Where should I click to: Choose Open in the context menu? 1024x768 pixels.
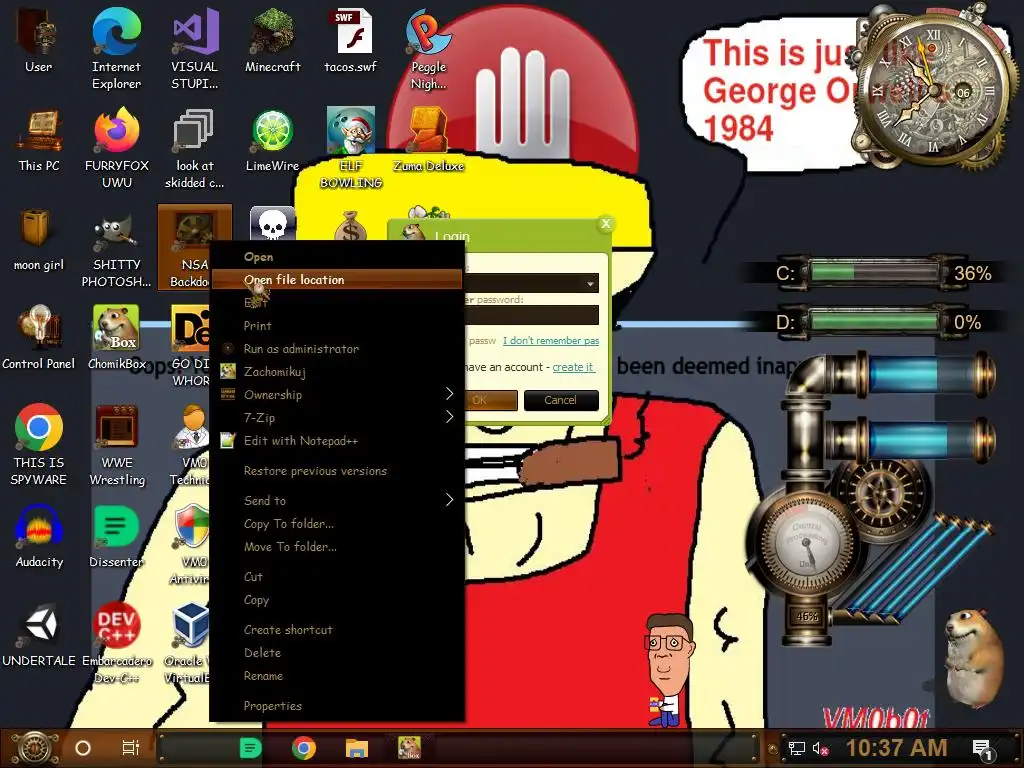pyautogui.click(x=337, y=257)
